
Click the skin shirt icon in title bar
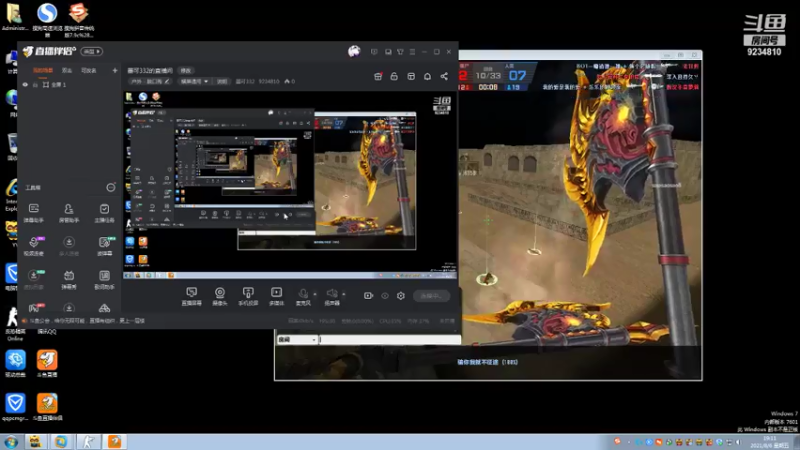pos(401,52)
